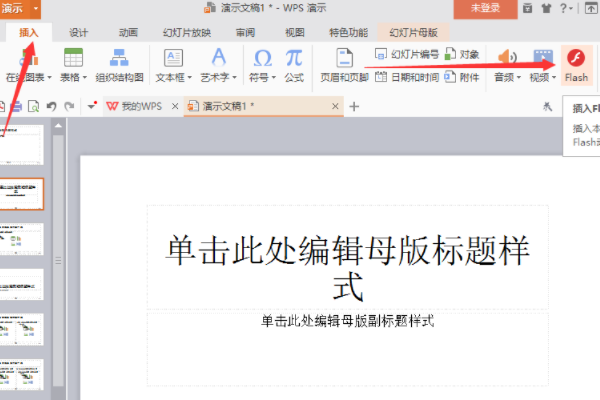
Task: Close the 我的WPS tab
Action: 175,106
